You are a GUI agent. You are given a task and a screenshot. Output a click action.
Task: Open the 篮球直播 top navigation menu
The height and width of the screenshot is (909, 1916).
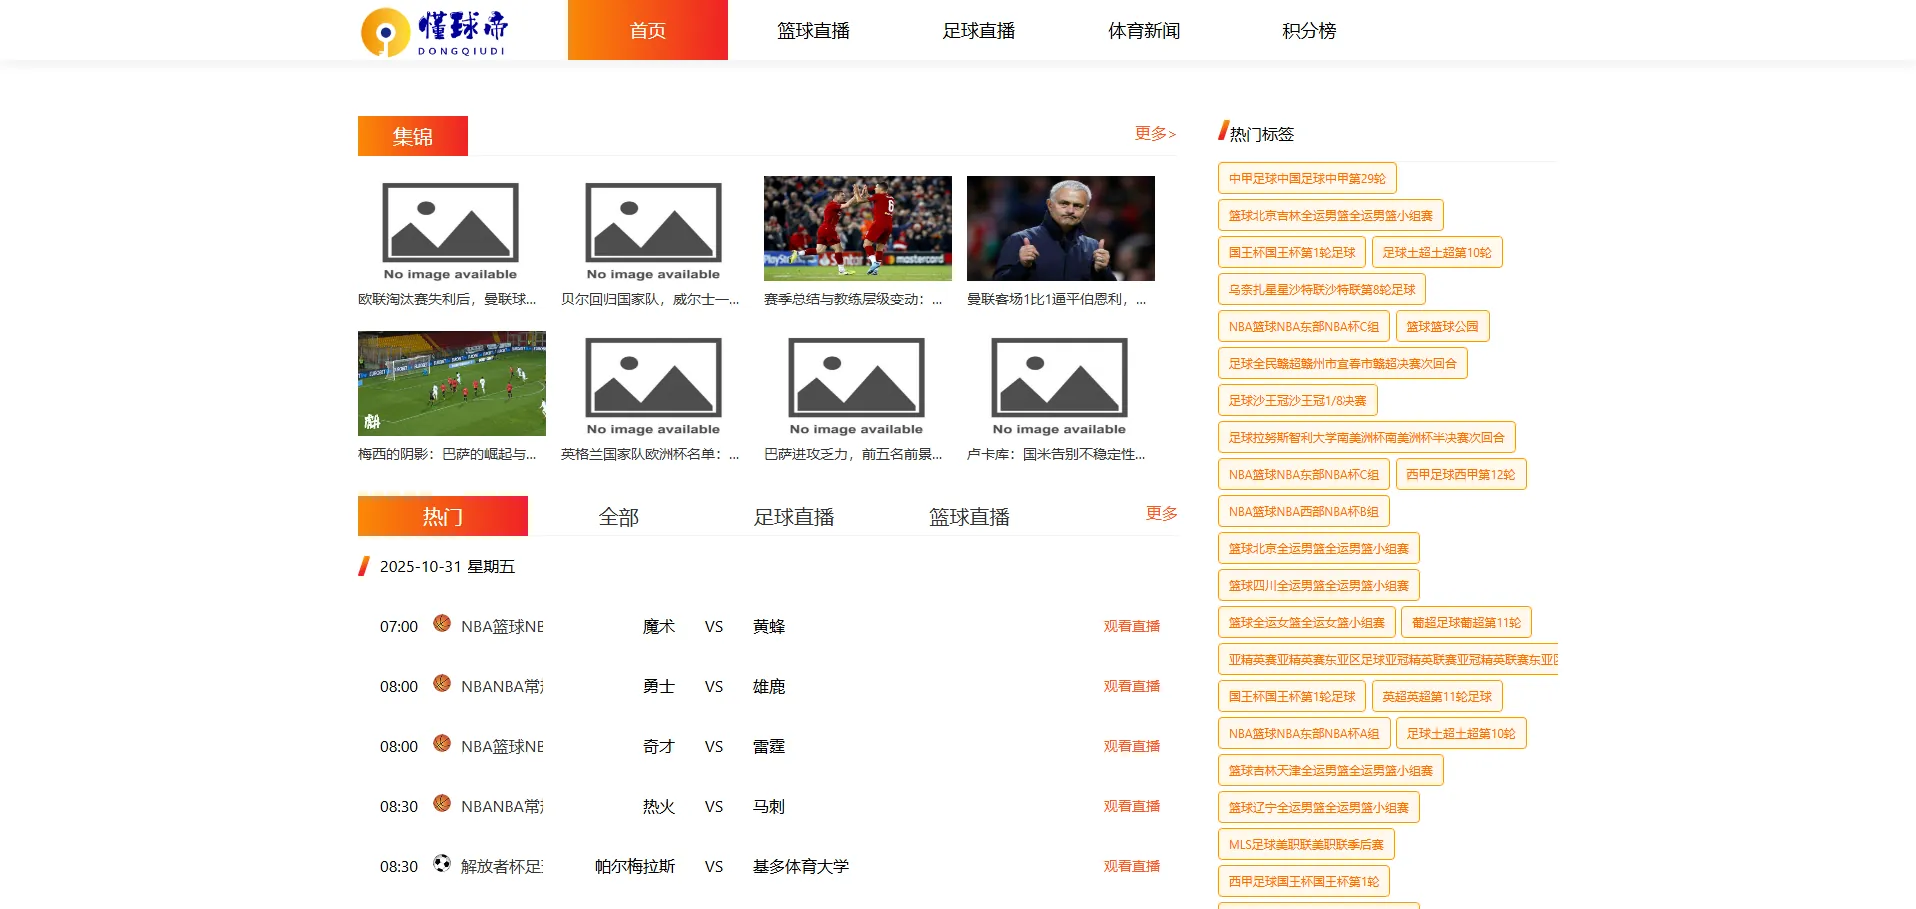click(x=813, y=31)
